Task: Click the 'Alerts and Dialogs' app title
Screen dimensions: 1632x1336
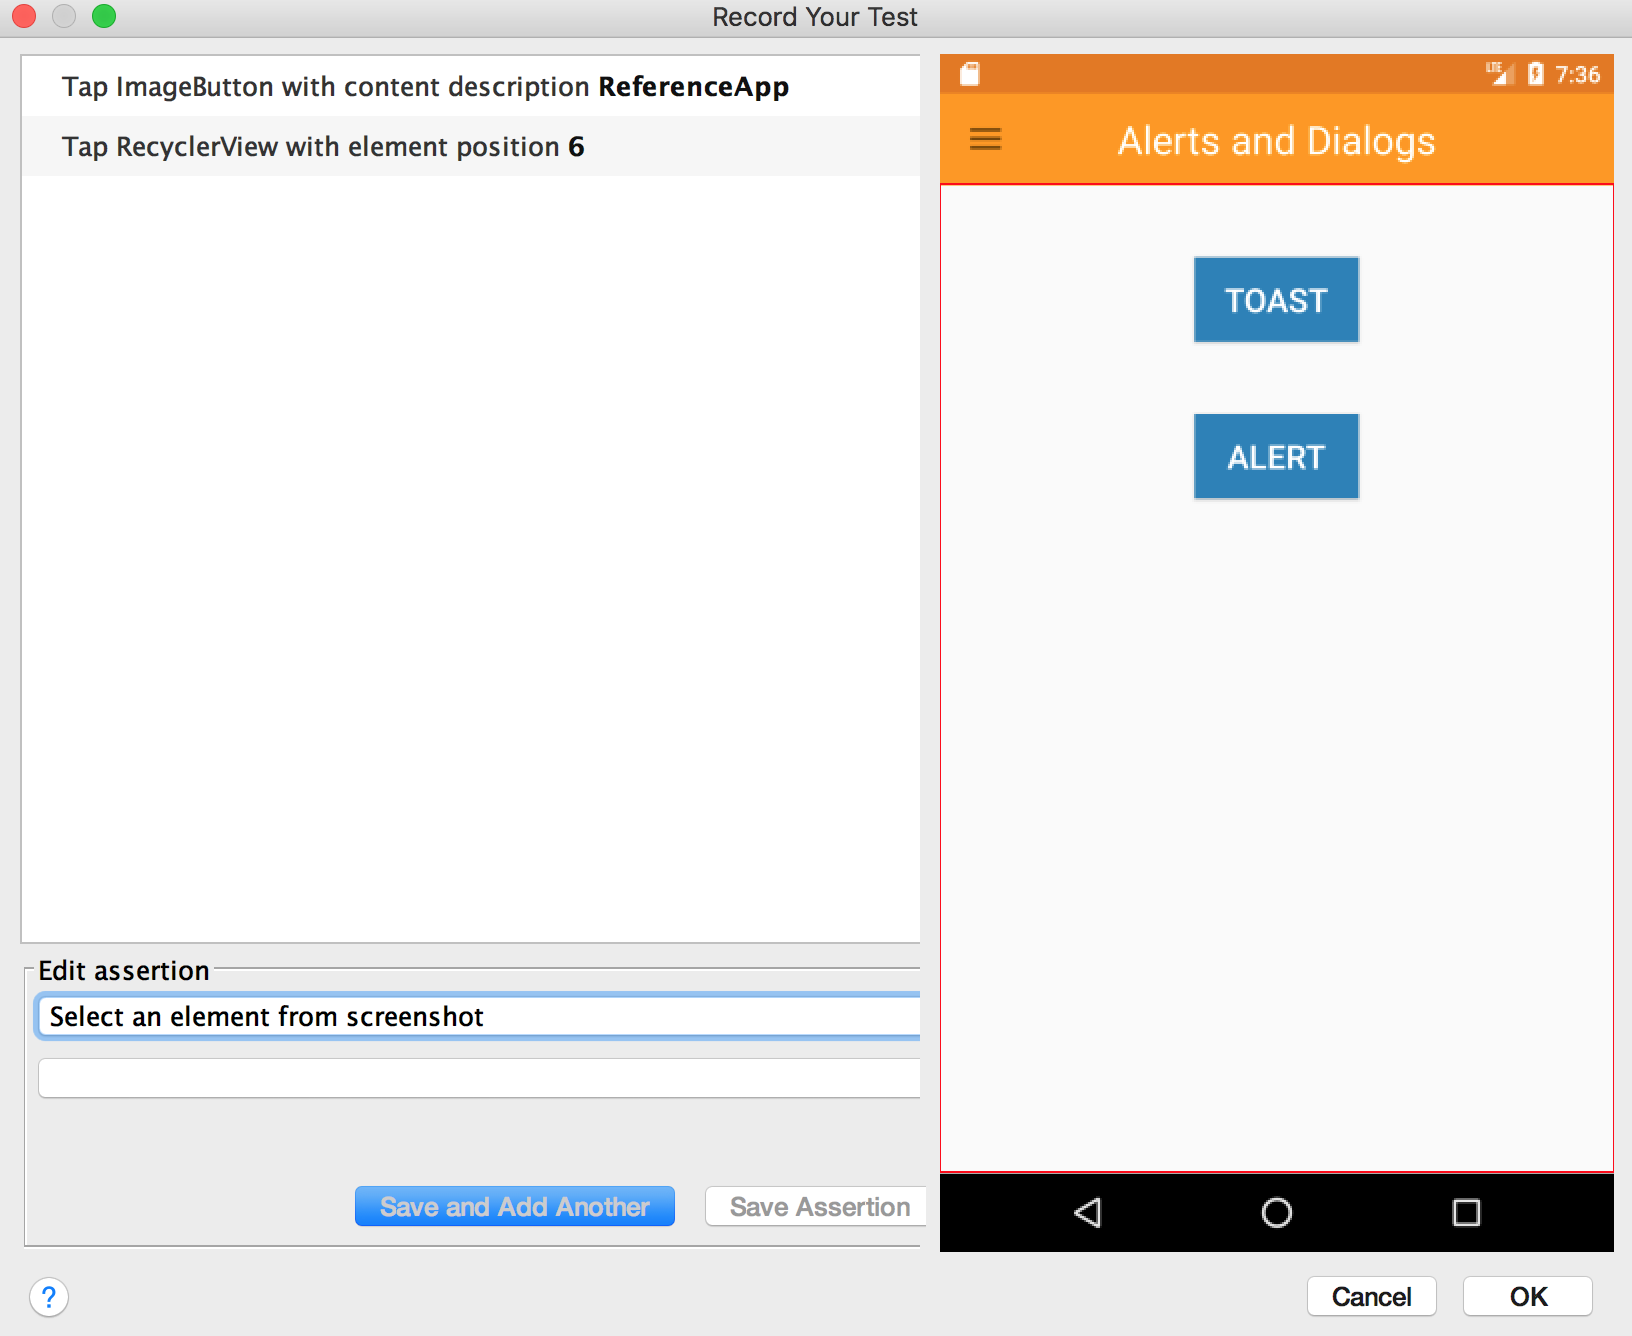Action: 1276,141
